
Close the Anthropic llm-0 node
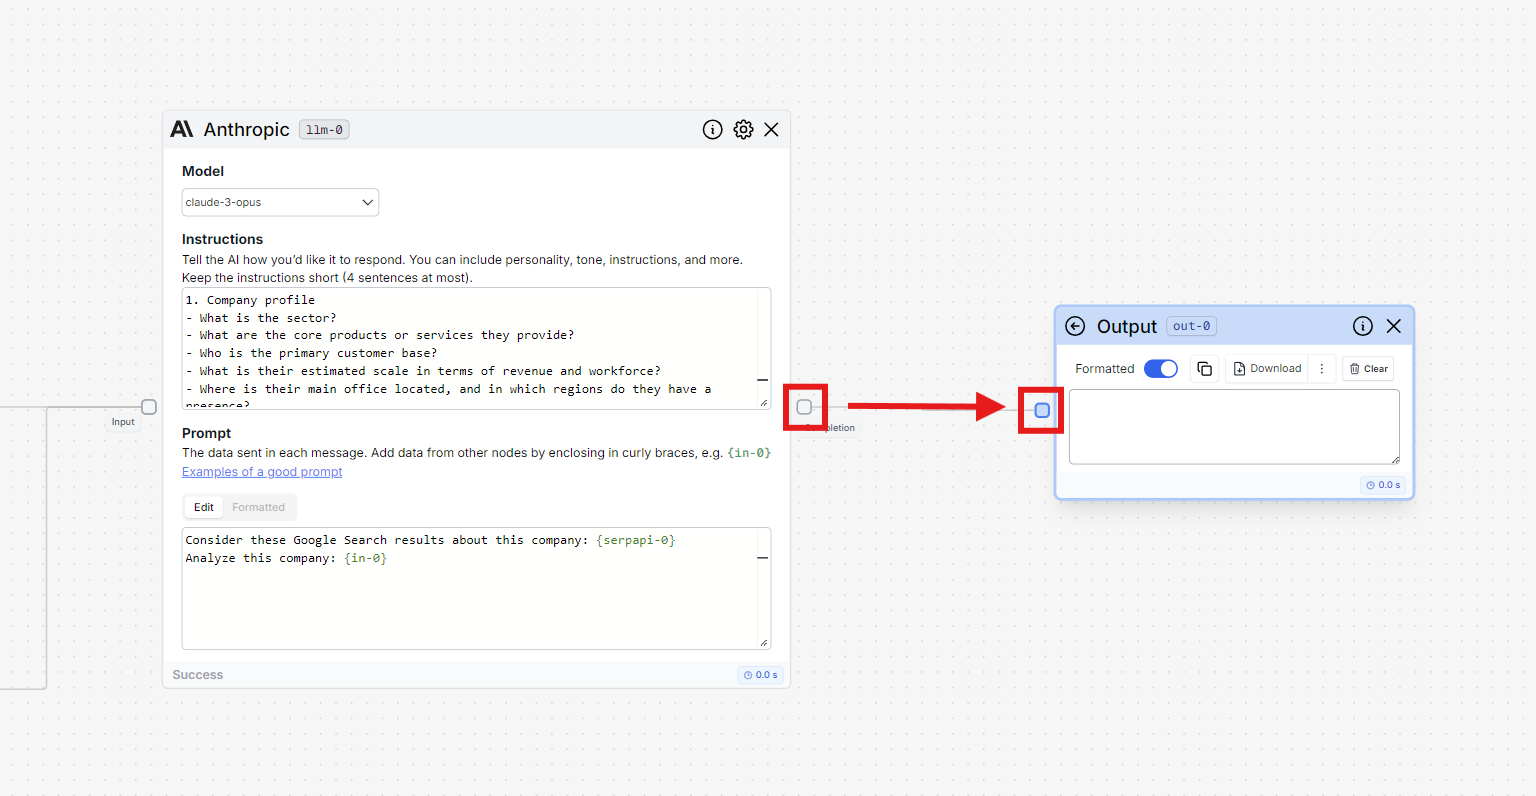(x=771, y=130)
